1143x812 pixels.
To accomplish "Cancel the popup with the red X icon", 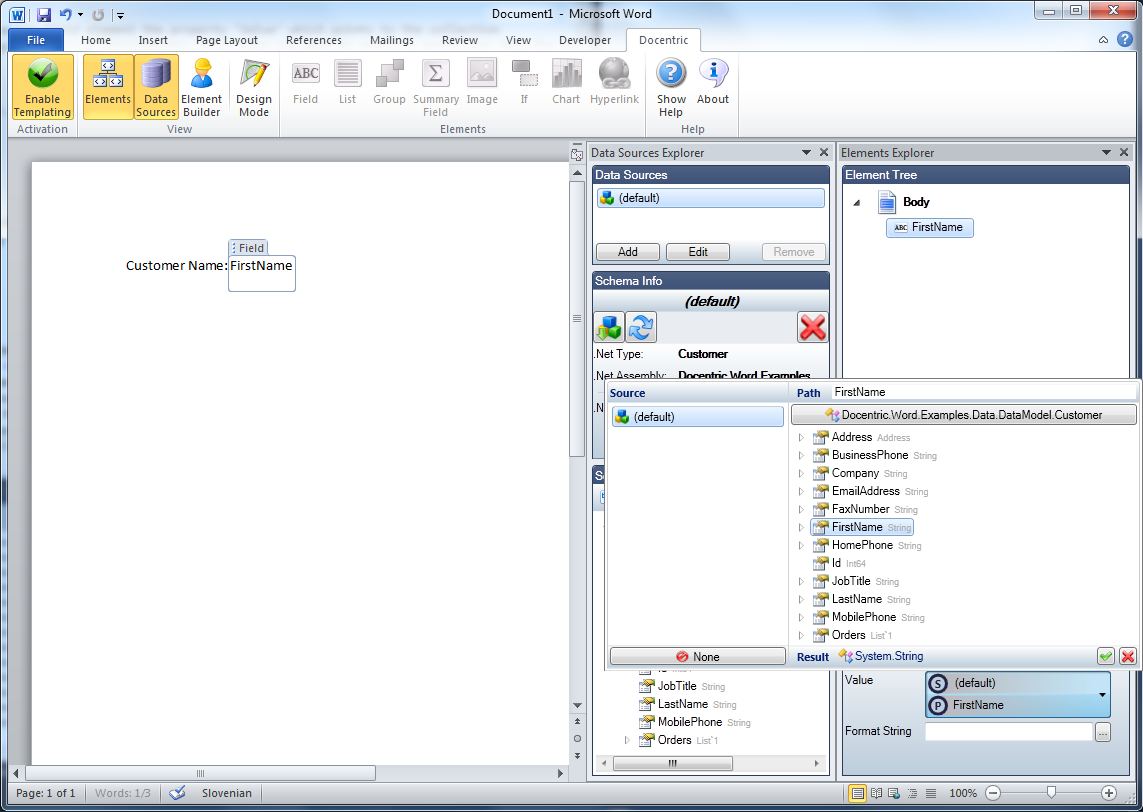I will tap(1127, 656).
